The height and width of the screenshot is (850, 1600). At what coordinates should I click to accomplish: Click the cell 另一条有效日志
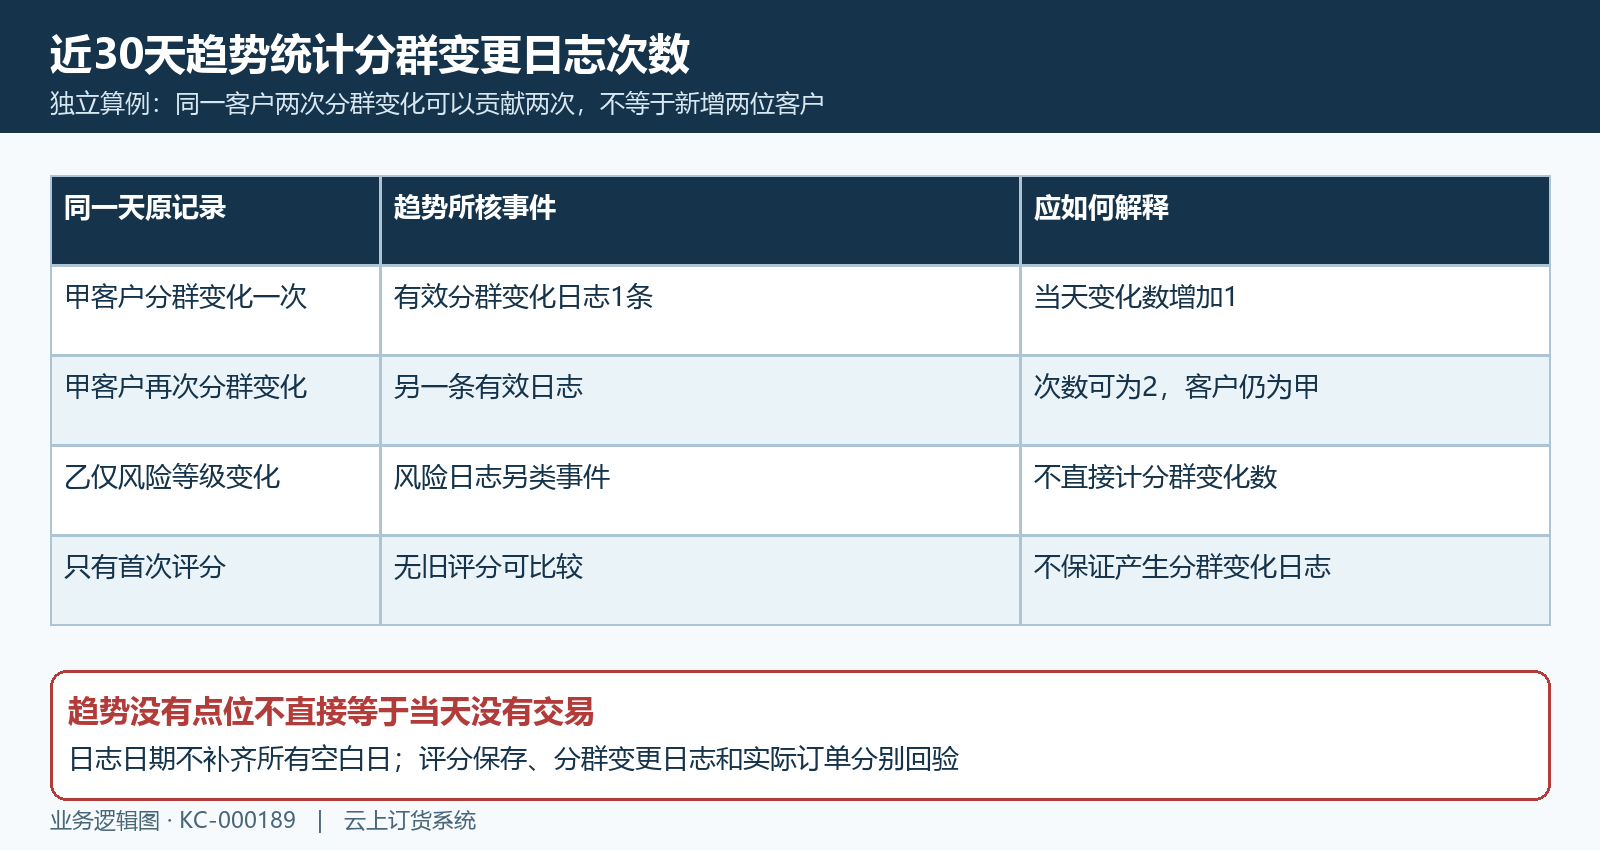[x=700, y=400]
